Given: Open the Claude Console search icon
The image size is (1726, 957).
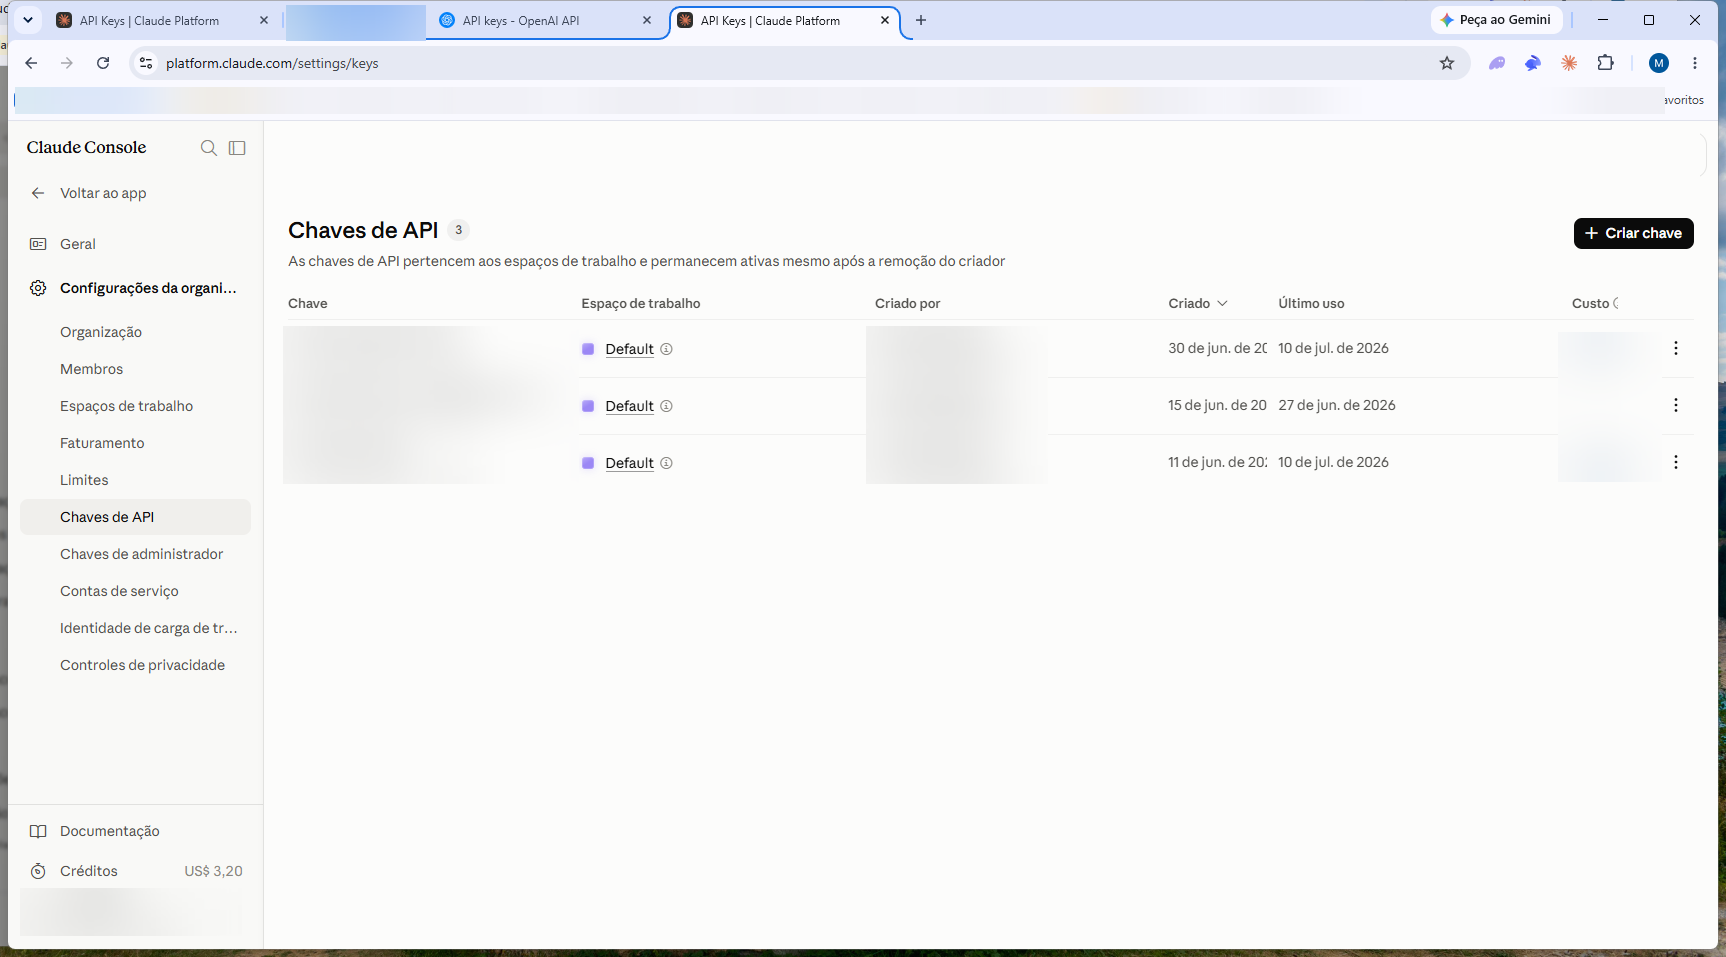Looking at the screenshot, I should click(209, 148).
